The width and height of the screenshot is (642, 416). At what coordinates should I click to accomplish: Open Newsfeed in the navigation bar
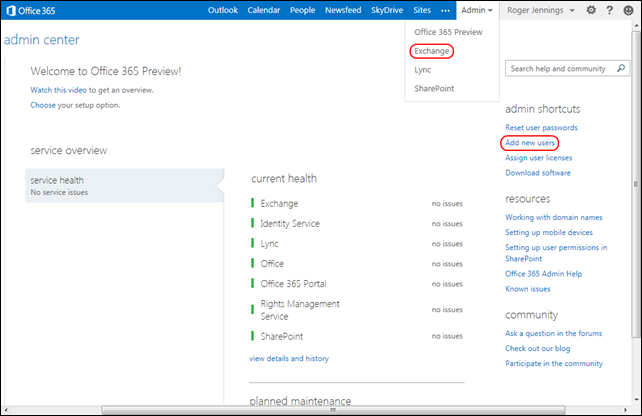[x=343, y=10]
